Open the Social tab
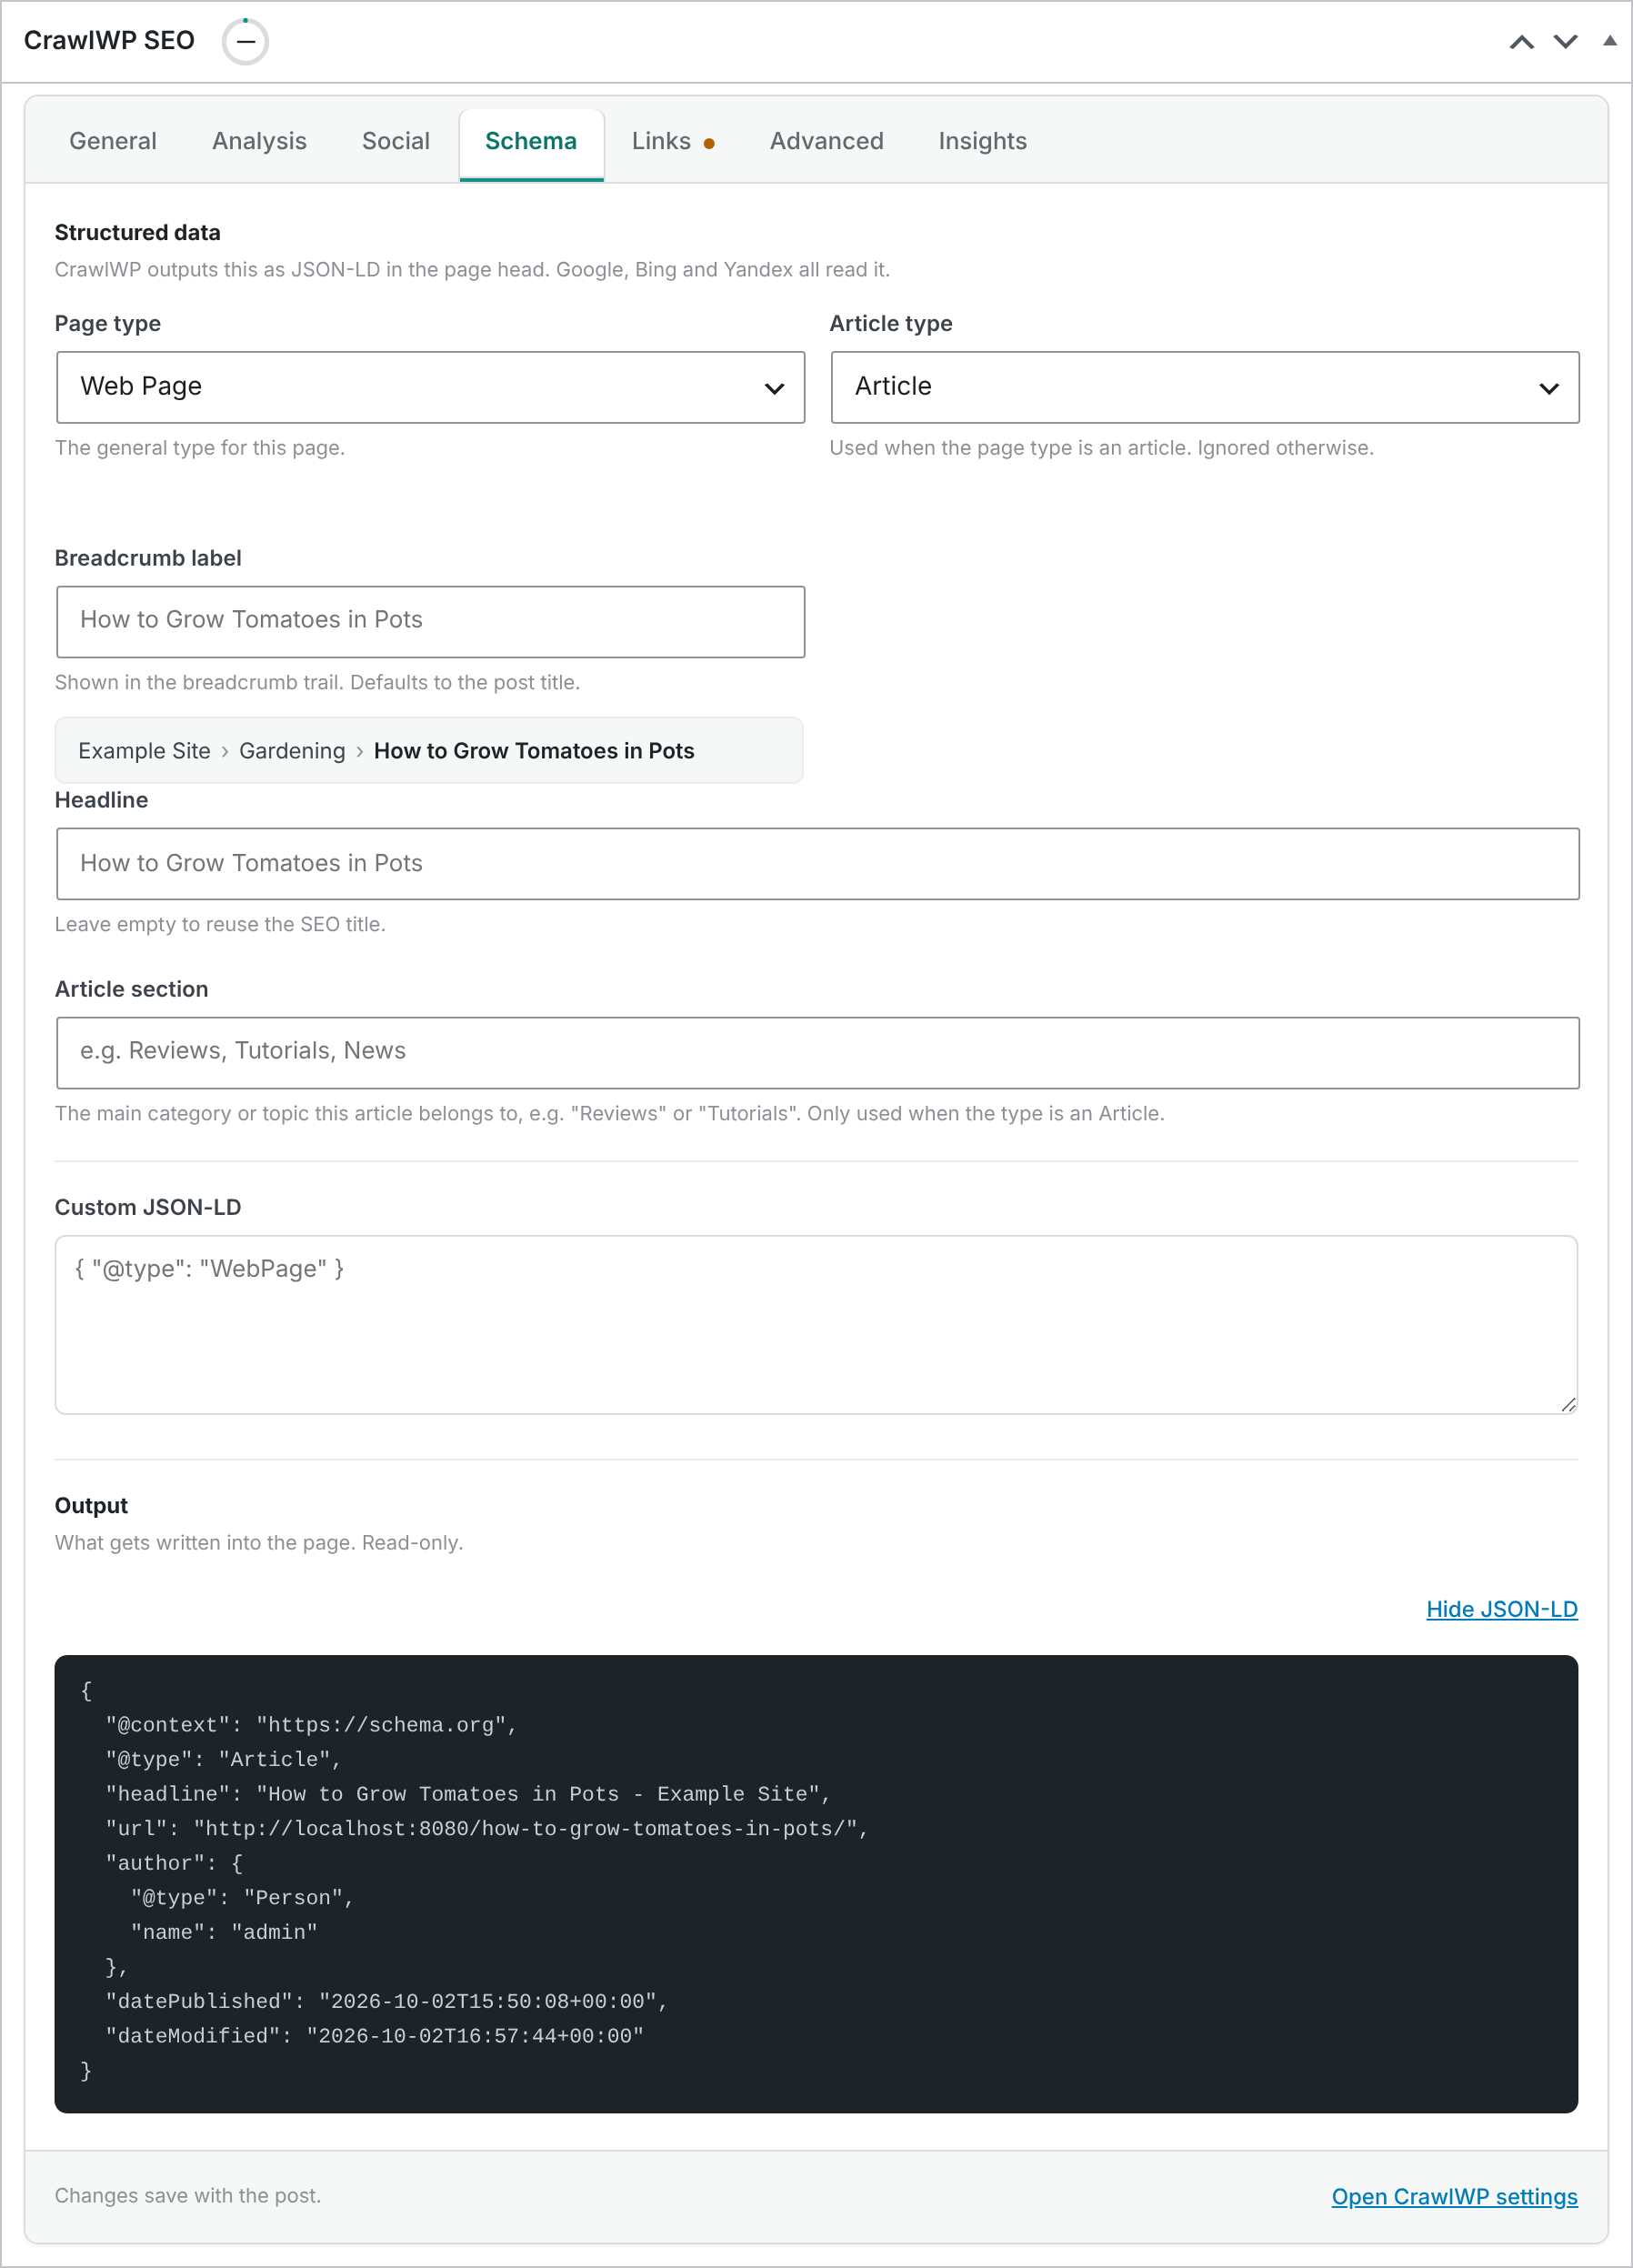 tap(396, 141)
